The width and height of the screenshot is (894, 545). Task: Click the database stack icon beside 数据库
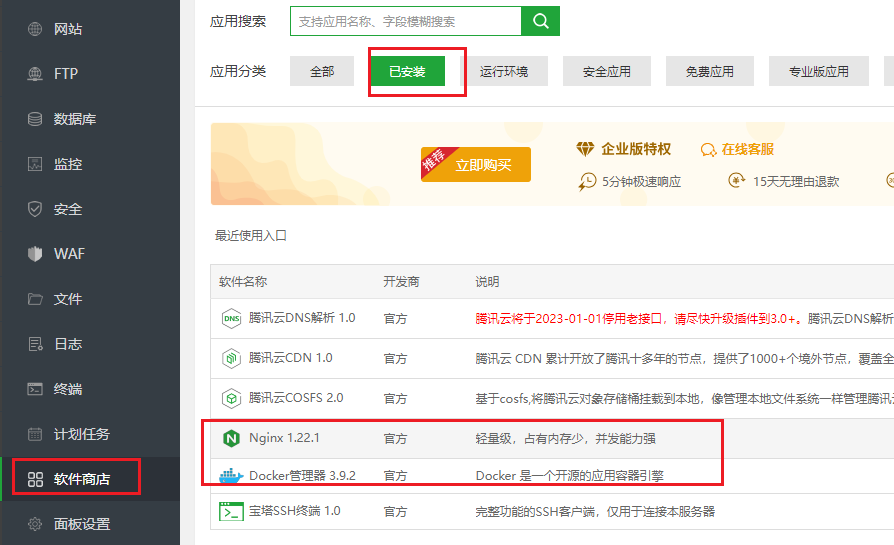[35, 119]
